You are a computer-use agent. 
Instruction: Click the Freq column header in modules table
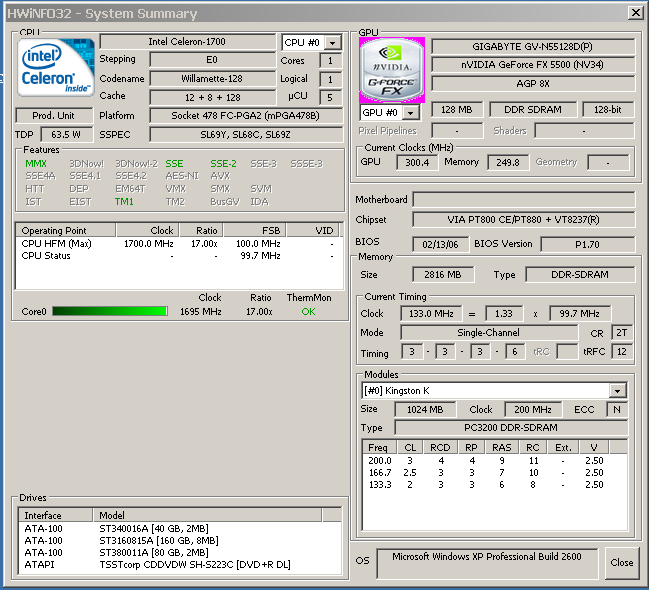[x=380, y=448]
